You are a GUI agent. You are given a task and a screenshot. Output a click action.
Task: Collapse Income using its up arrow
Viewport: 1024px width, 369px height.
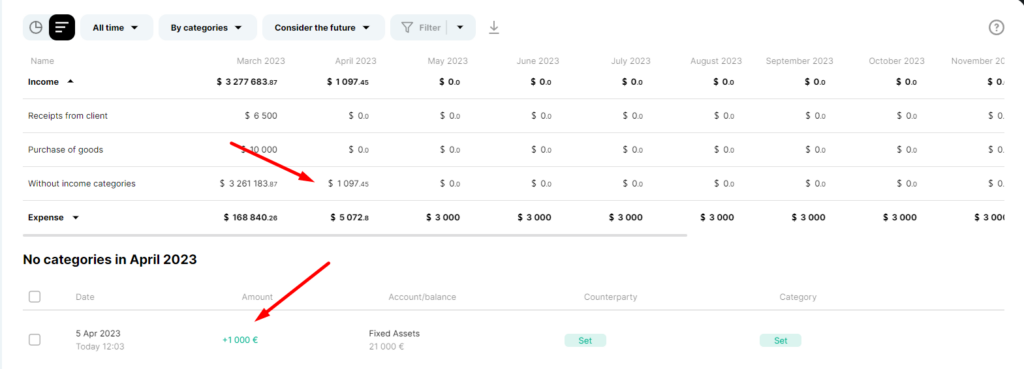click(x=71, y=82)
